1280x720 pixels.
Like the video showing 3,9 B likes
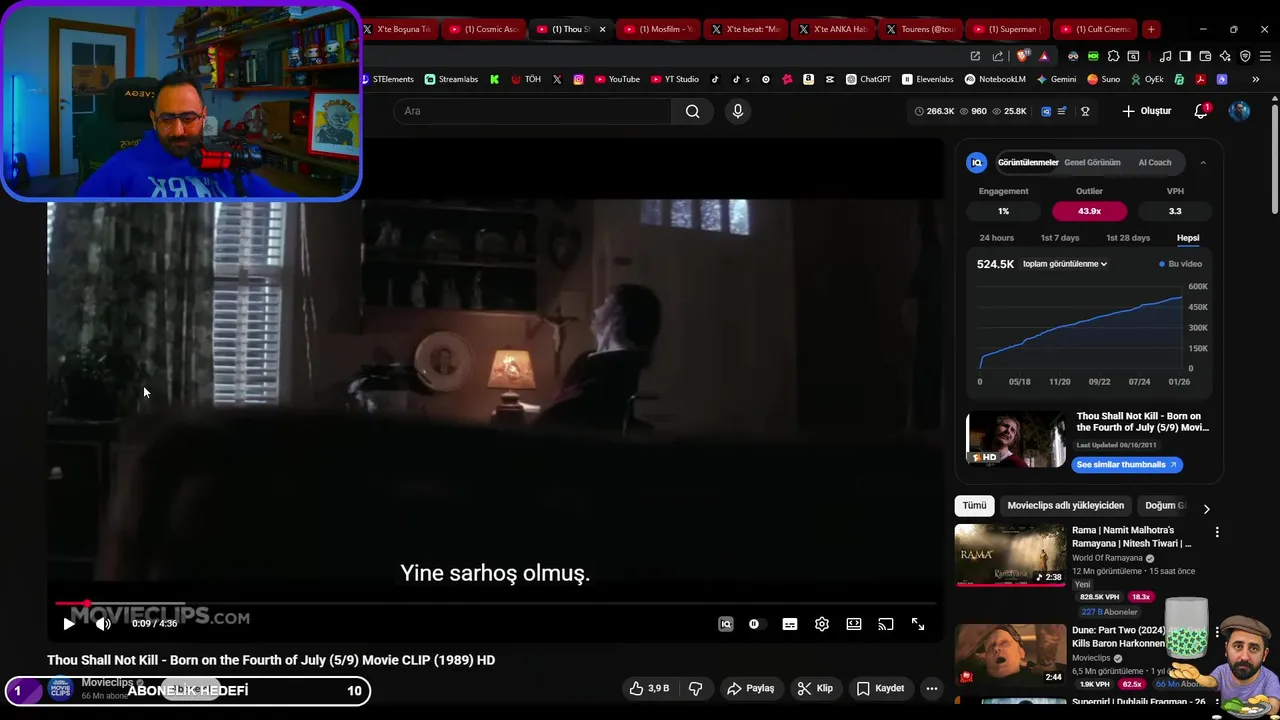(x=649, y=688)
